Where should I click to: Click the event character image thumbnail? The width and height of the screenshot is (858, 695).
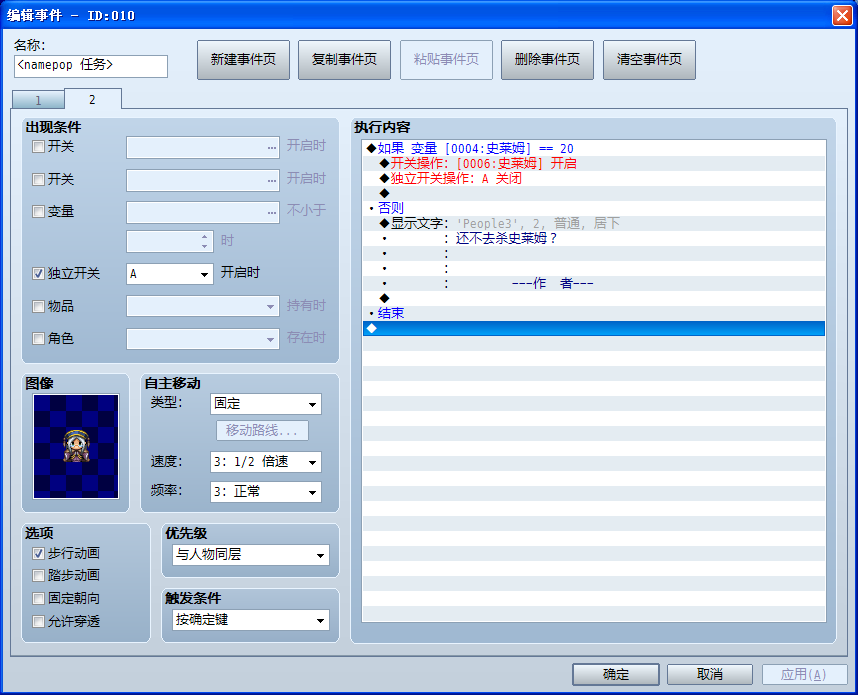coord(76,447)
